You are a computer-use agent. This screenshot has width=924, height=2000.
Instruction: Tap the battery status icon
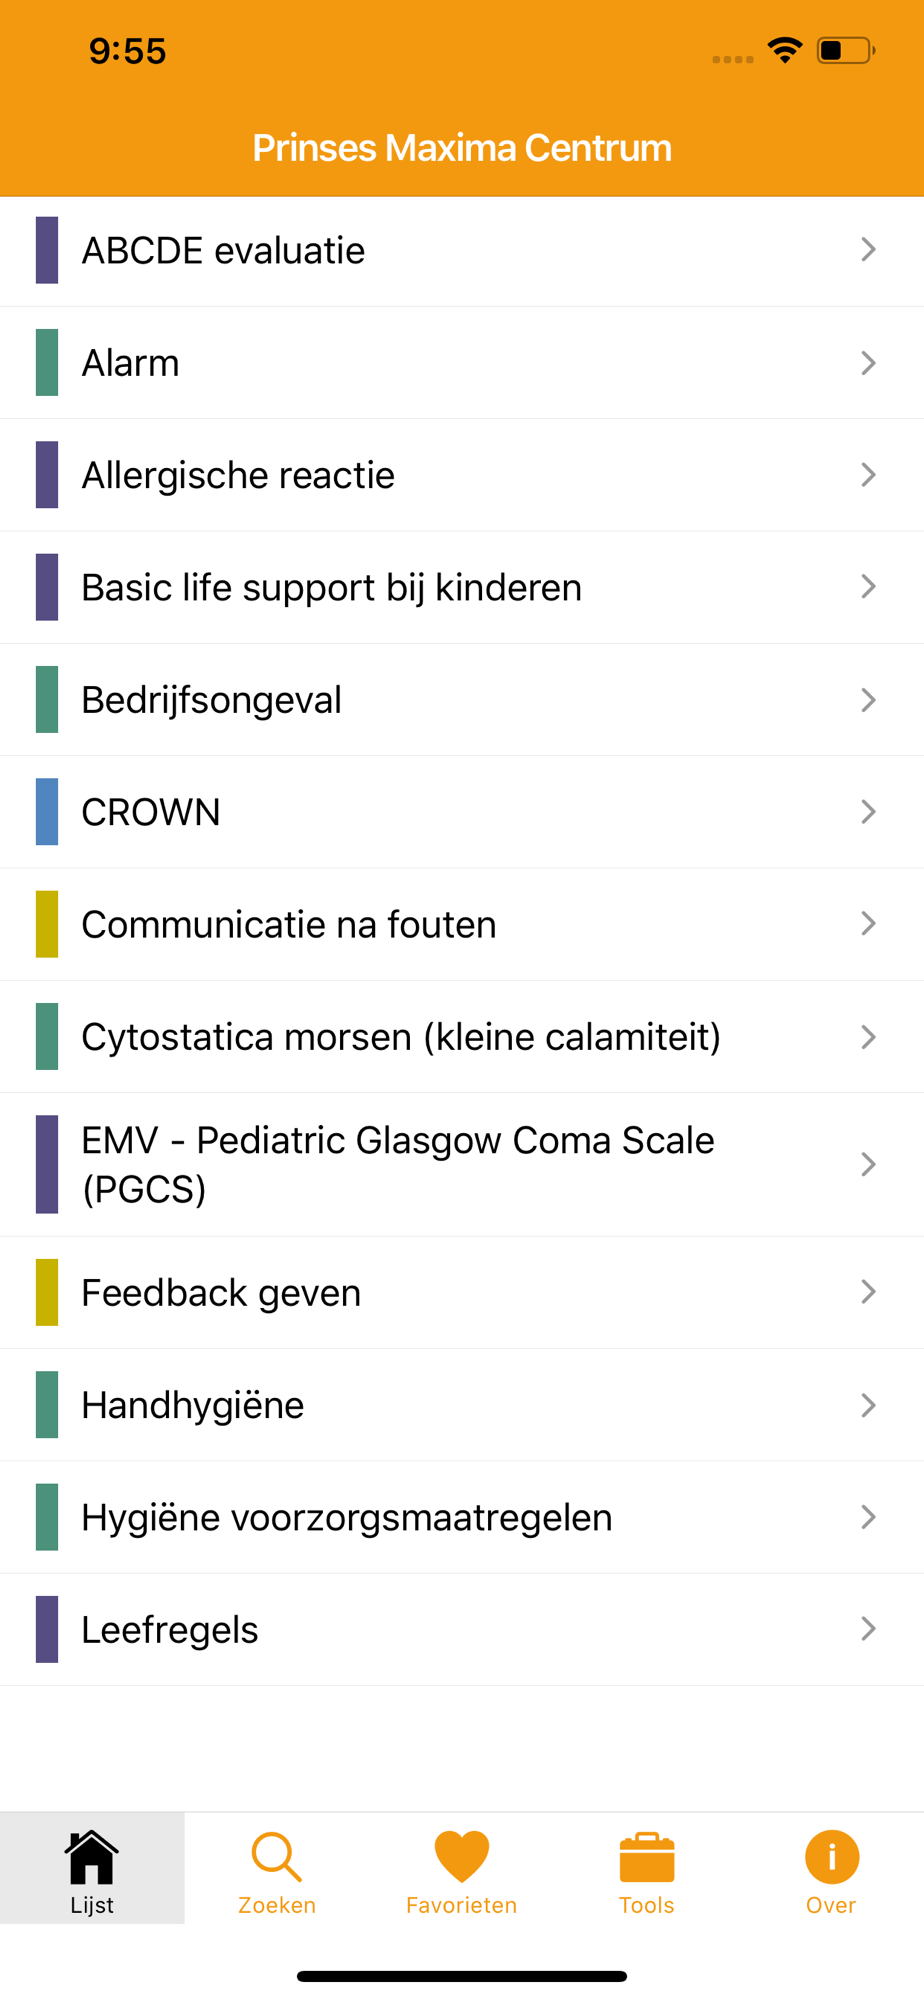[x=846, y=50]
